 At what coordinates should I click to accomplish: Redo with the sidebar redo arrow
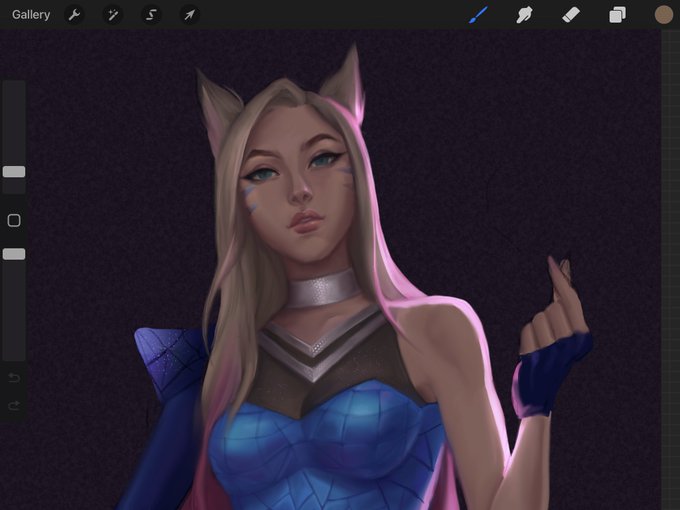pos(14,405)
